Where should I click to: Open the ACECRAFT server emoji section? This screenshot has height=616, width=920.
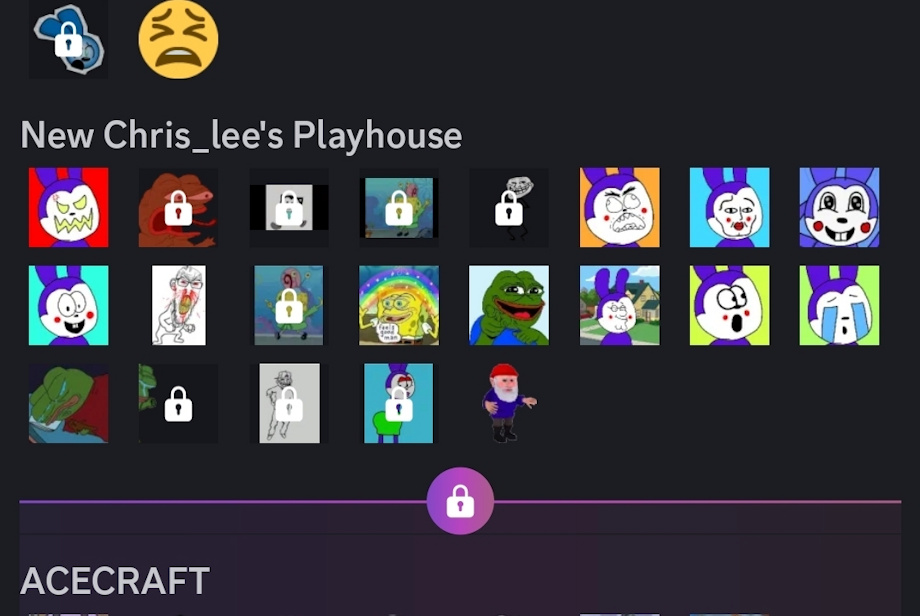click(115, 581)
